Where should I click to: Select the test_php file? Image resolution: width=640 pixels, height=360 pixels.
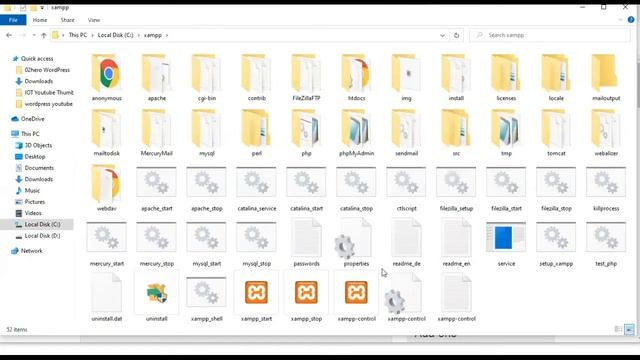coord(606,244)
